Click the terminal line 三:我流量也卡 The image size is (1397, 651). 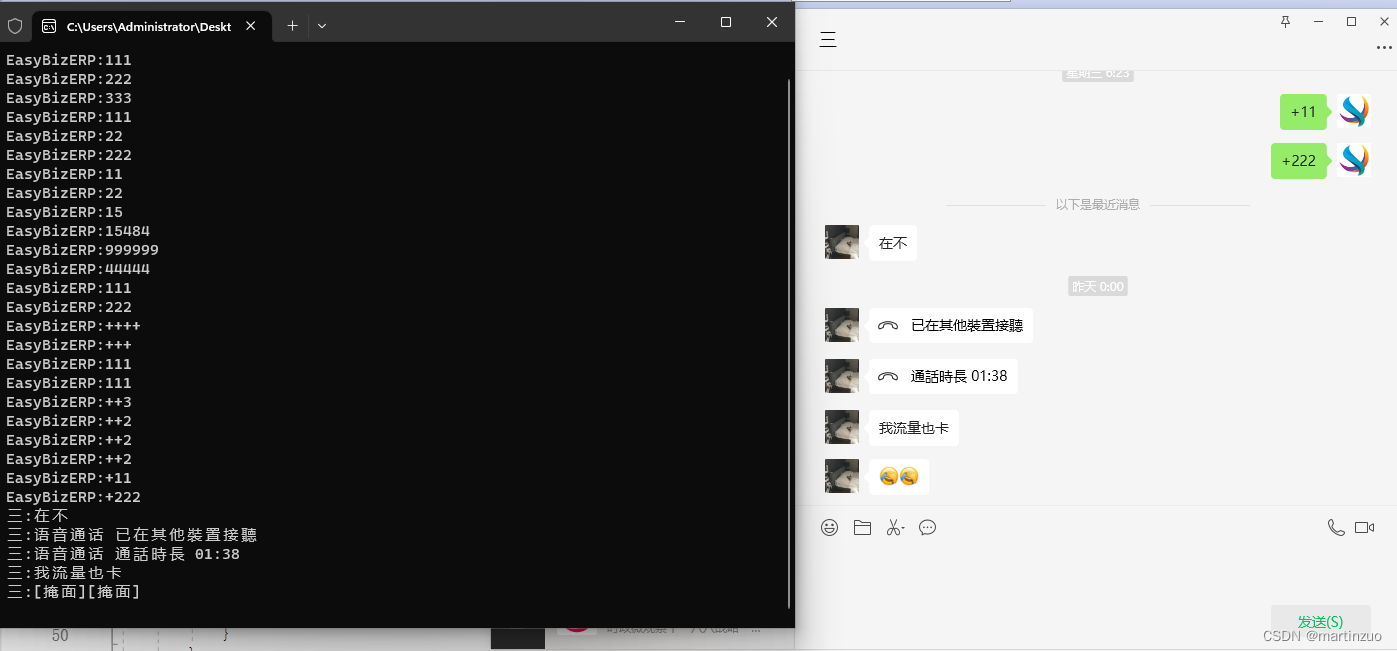(x=64, y=573)
